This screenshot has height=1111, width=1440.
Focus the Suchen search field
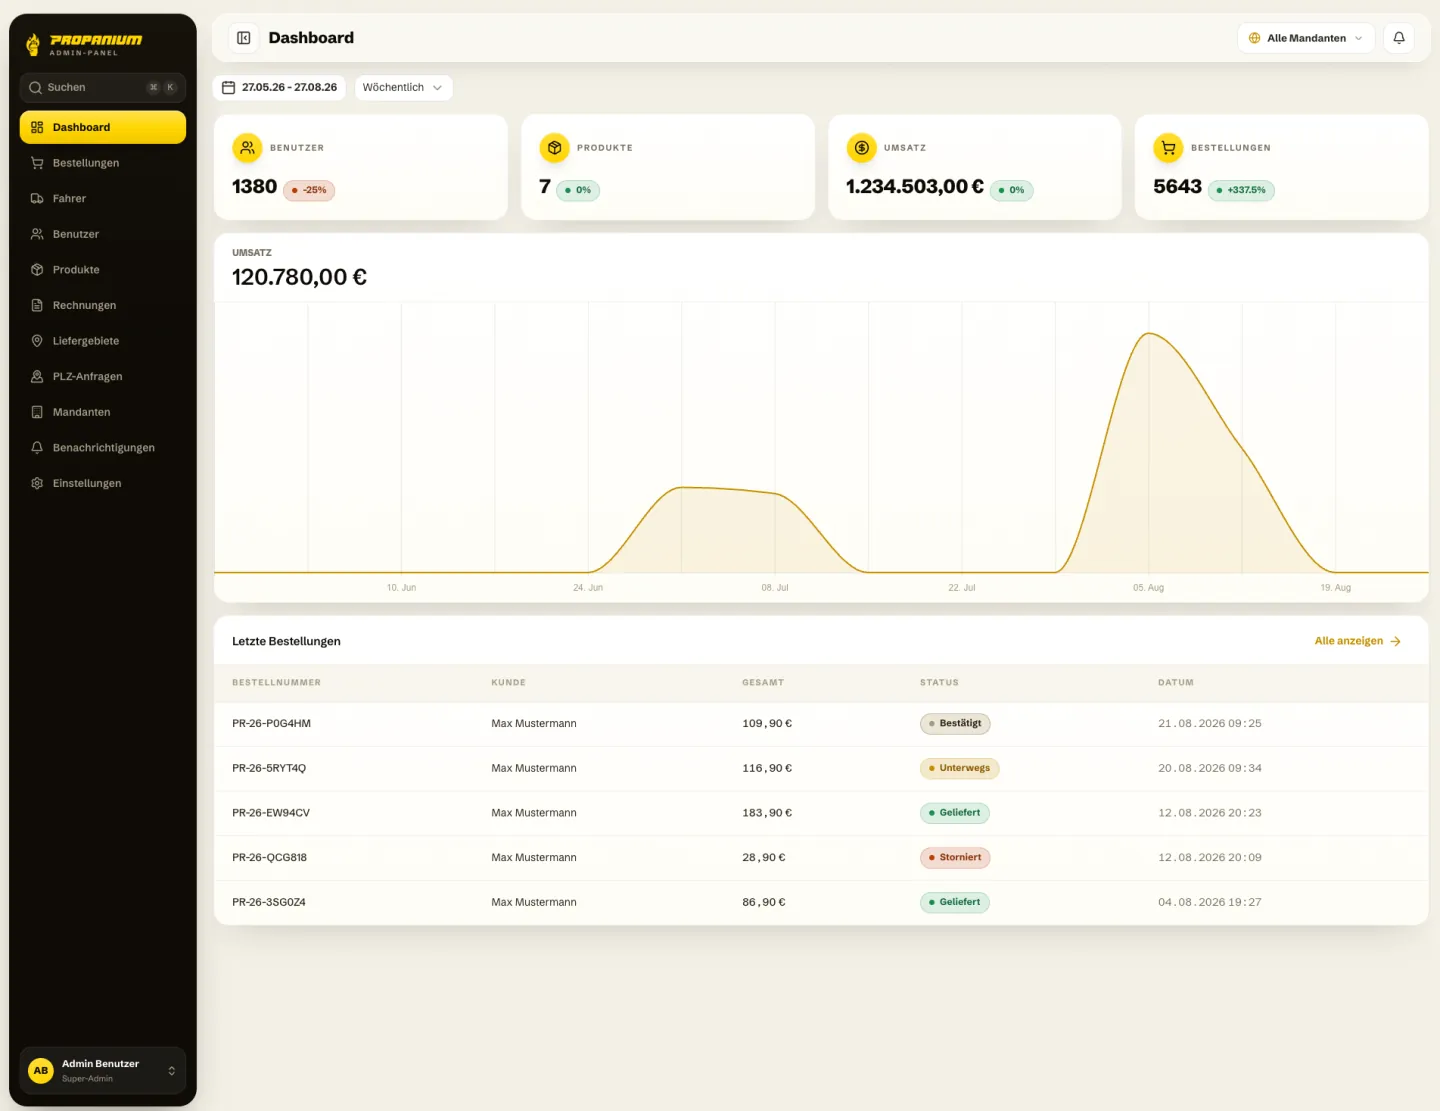pyautogui.click(x=103, y=88)
